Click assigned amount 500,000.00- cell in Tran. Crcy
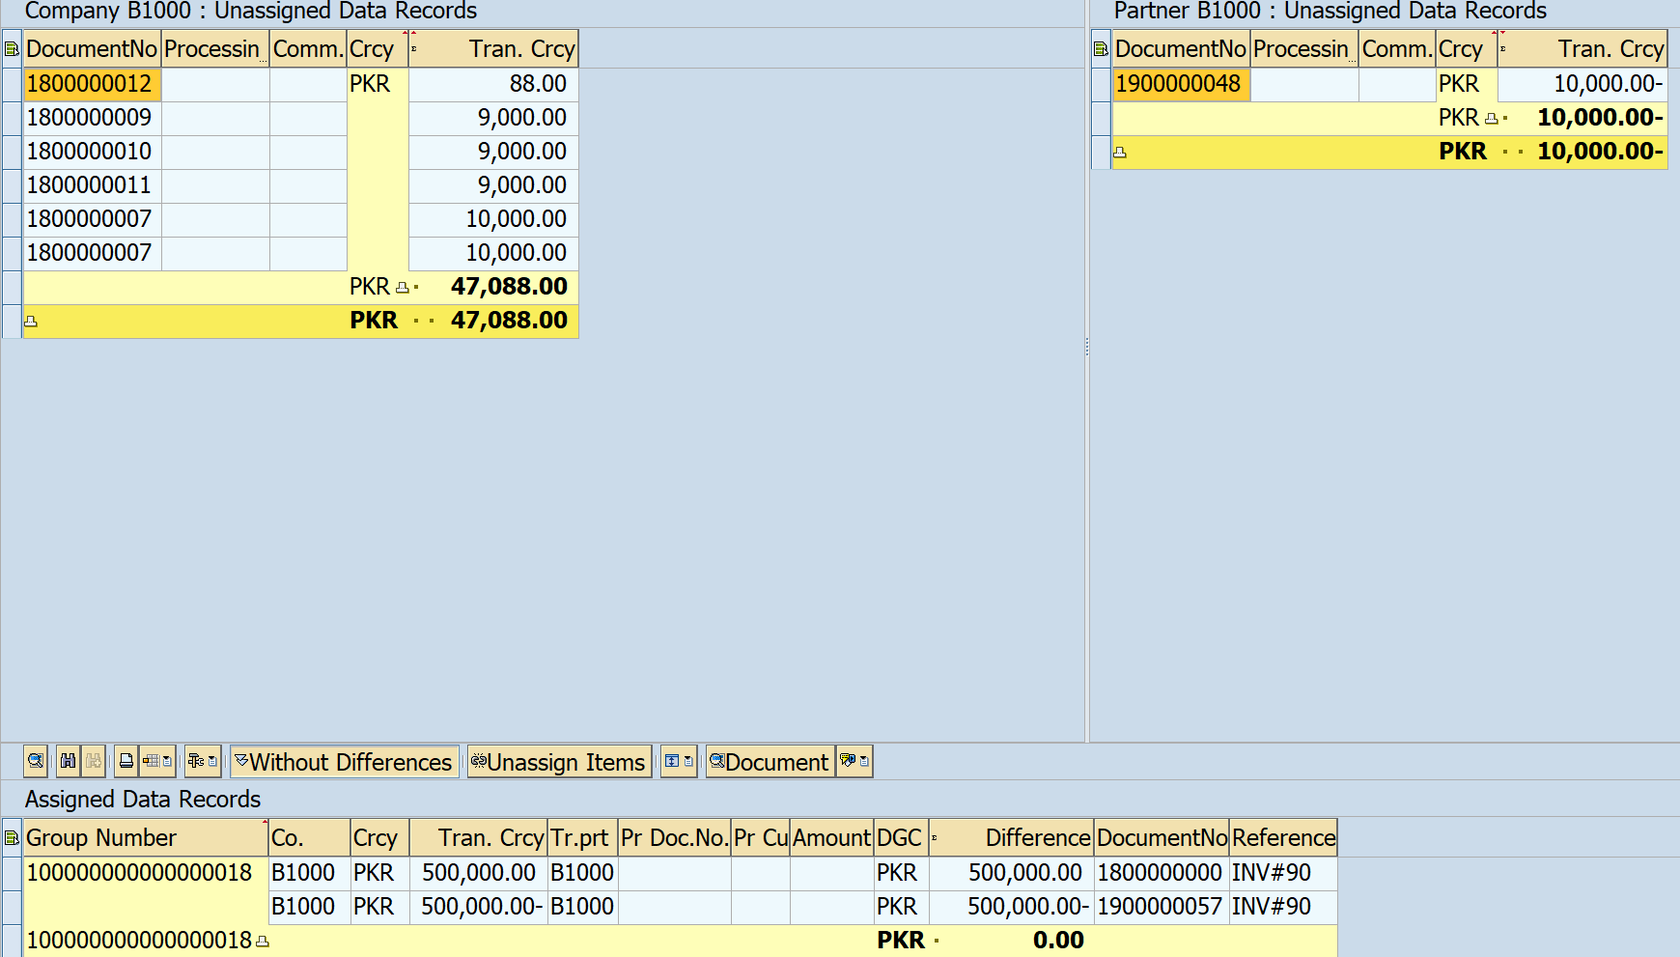Screen dimensions: 1680x957 478,907
